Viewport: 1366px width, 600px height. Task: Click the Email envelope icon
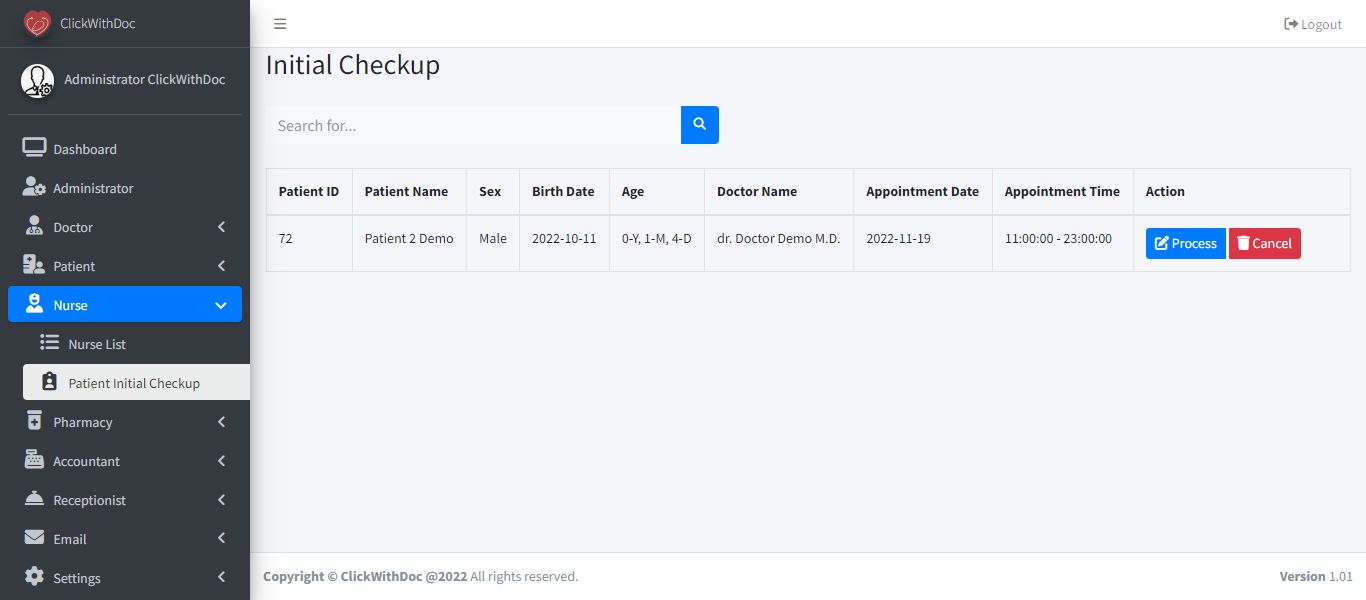(x=34, y=539)
